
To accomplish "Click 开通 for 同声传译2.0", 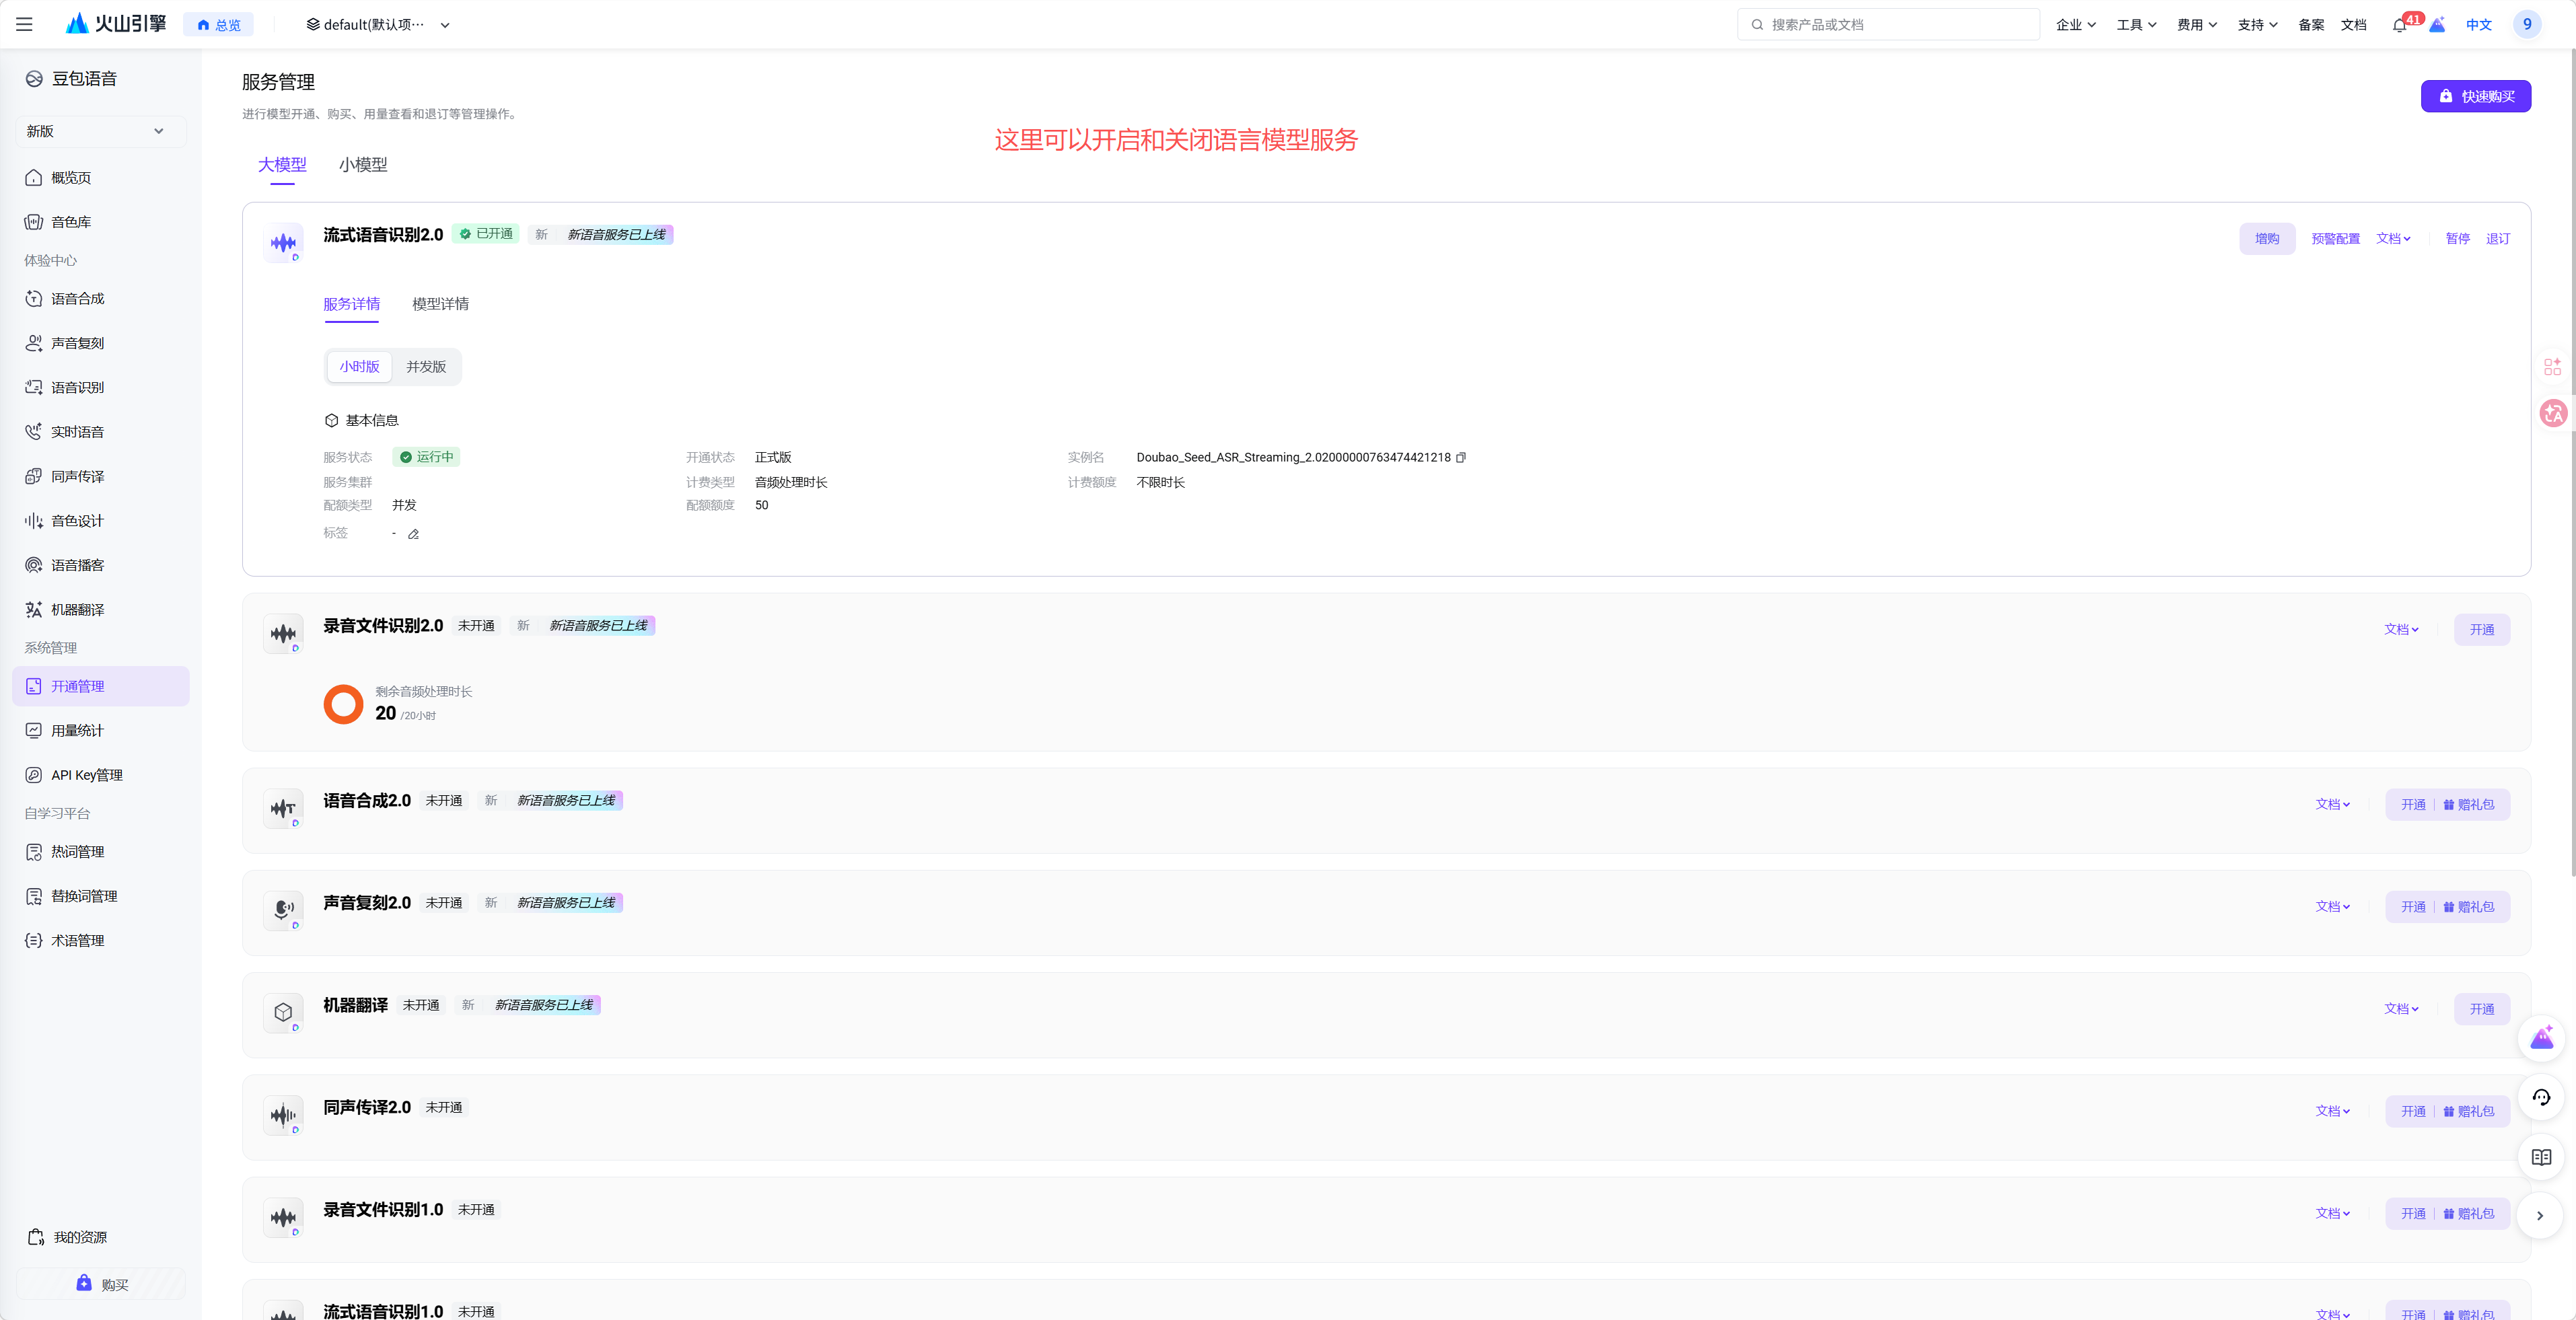I will coord(2412,1112).
